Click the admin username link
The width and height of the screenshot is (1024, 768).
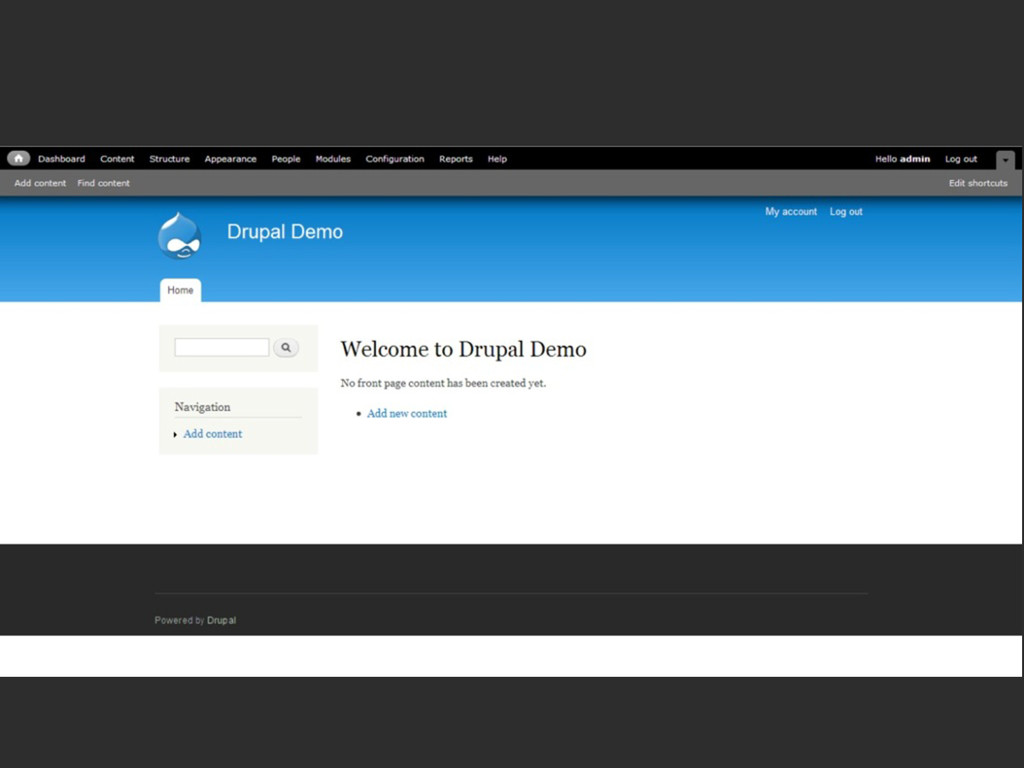(915, 159)
